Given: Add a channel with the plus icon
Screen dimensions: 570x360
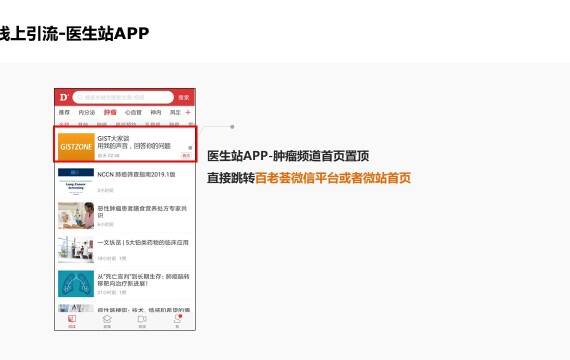Looking at the screenshot, I should click(x=188, y=112).
